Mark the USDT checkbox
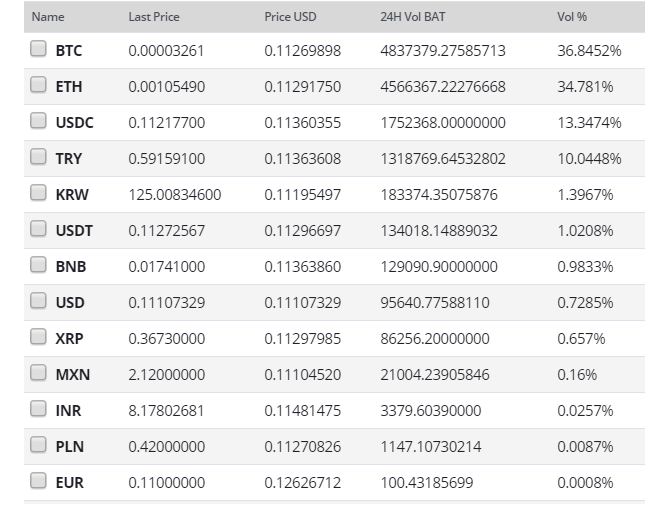This screenshot has height=517, width=645. [x=38, y=229]
